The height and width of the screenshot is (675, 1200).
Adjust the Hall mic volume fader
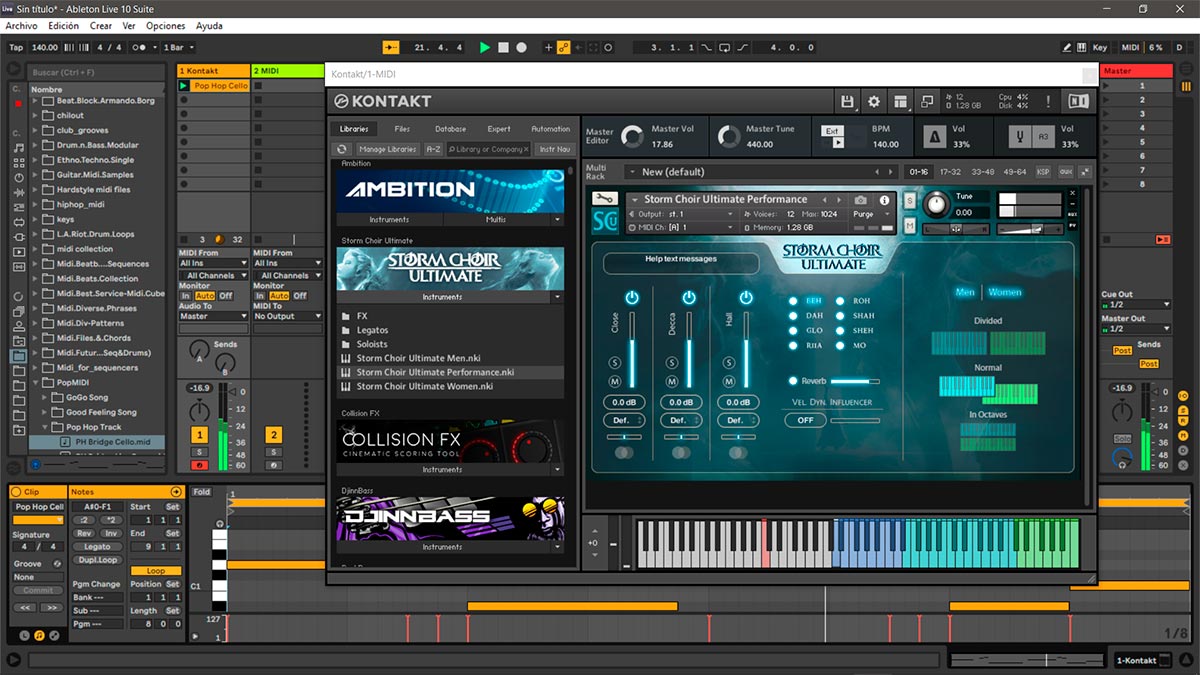click(x=745, y=349)
